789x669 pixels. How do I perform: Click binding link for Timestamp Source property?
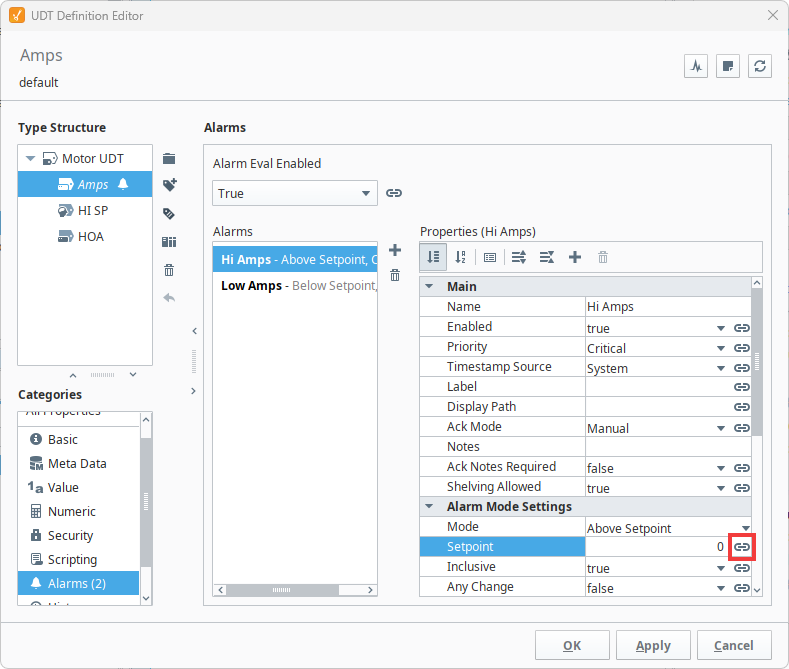[x=742, y=368]
